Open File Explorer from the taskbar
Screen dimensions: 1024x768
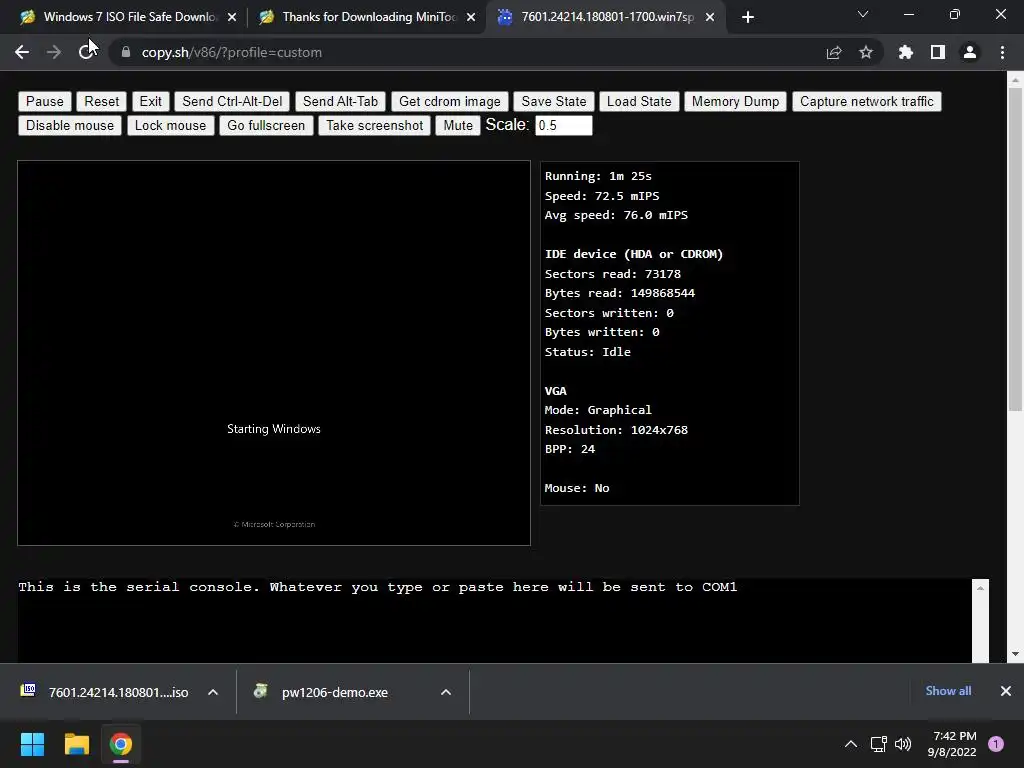pyautogui.click(x=76, y=744)
